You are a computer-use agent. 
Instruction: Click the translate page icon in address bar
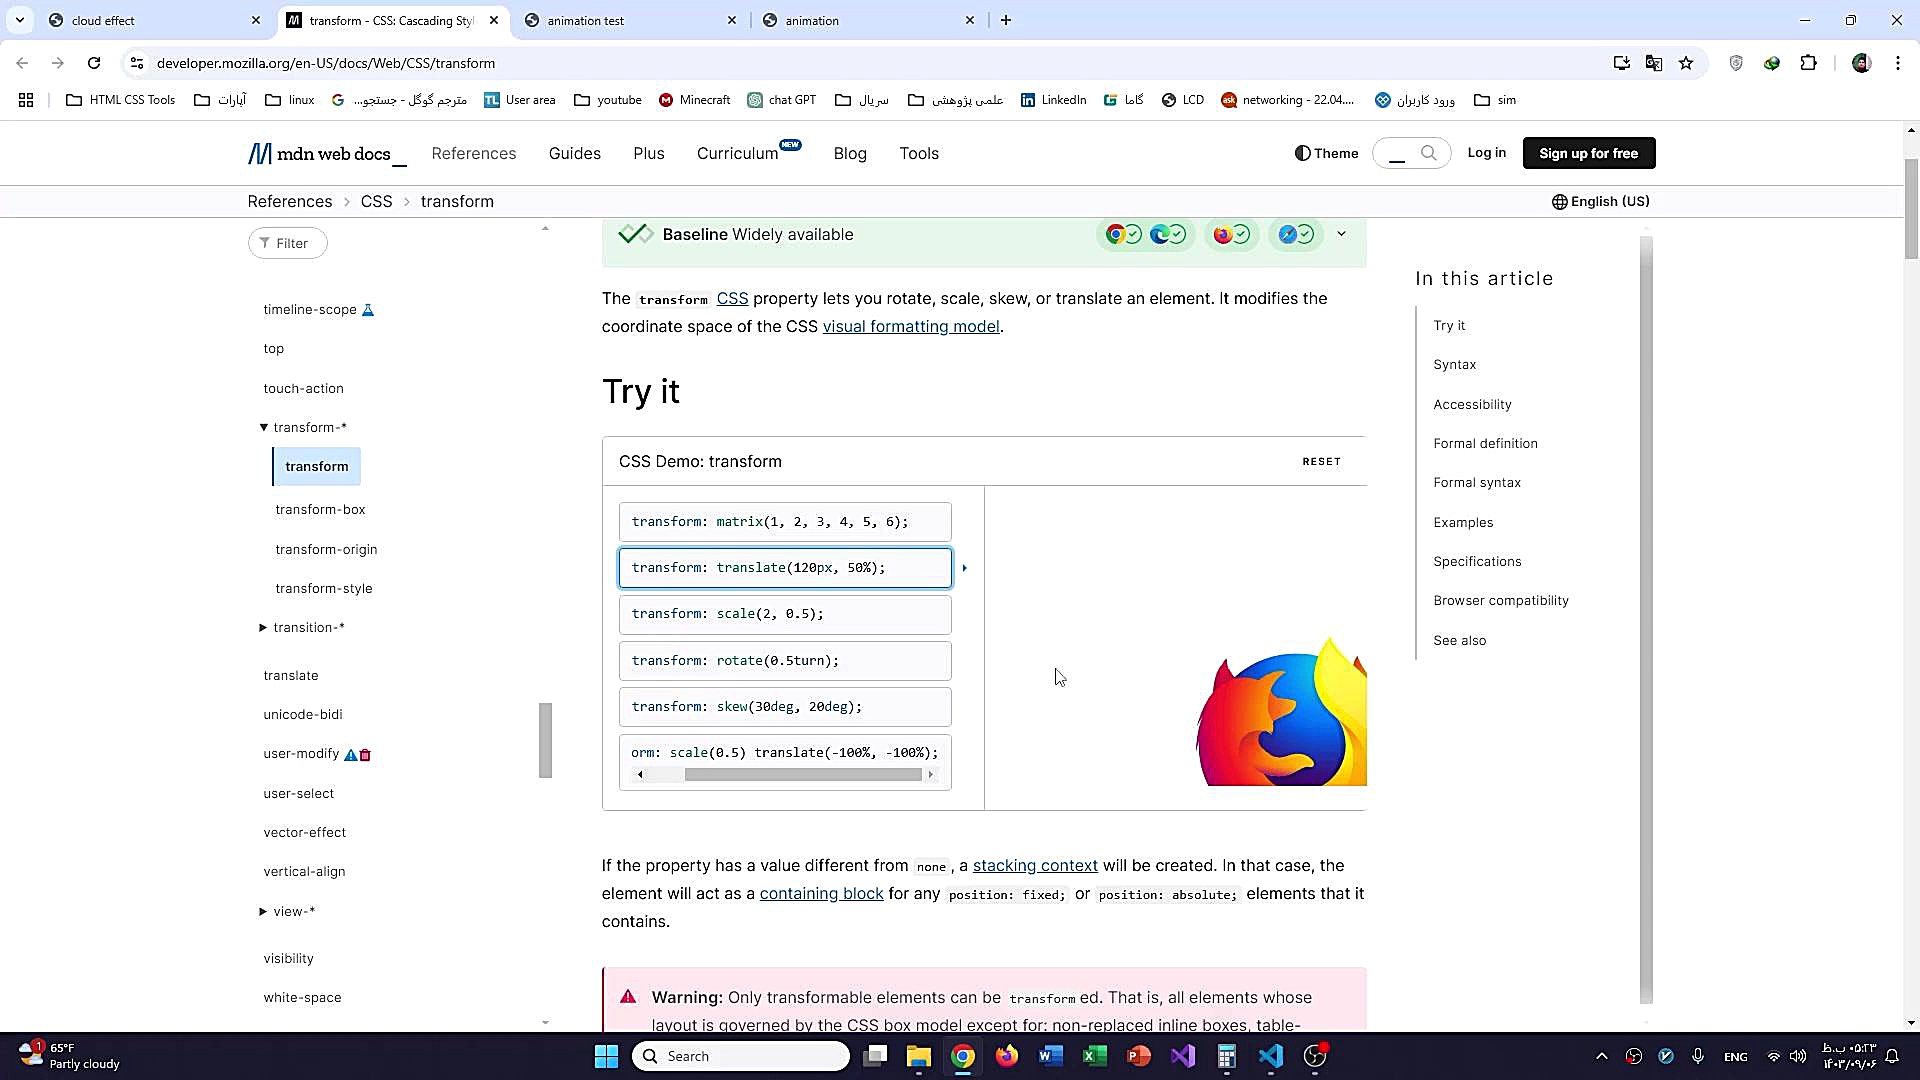coord(1654,63)
